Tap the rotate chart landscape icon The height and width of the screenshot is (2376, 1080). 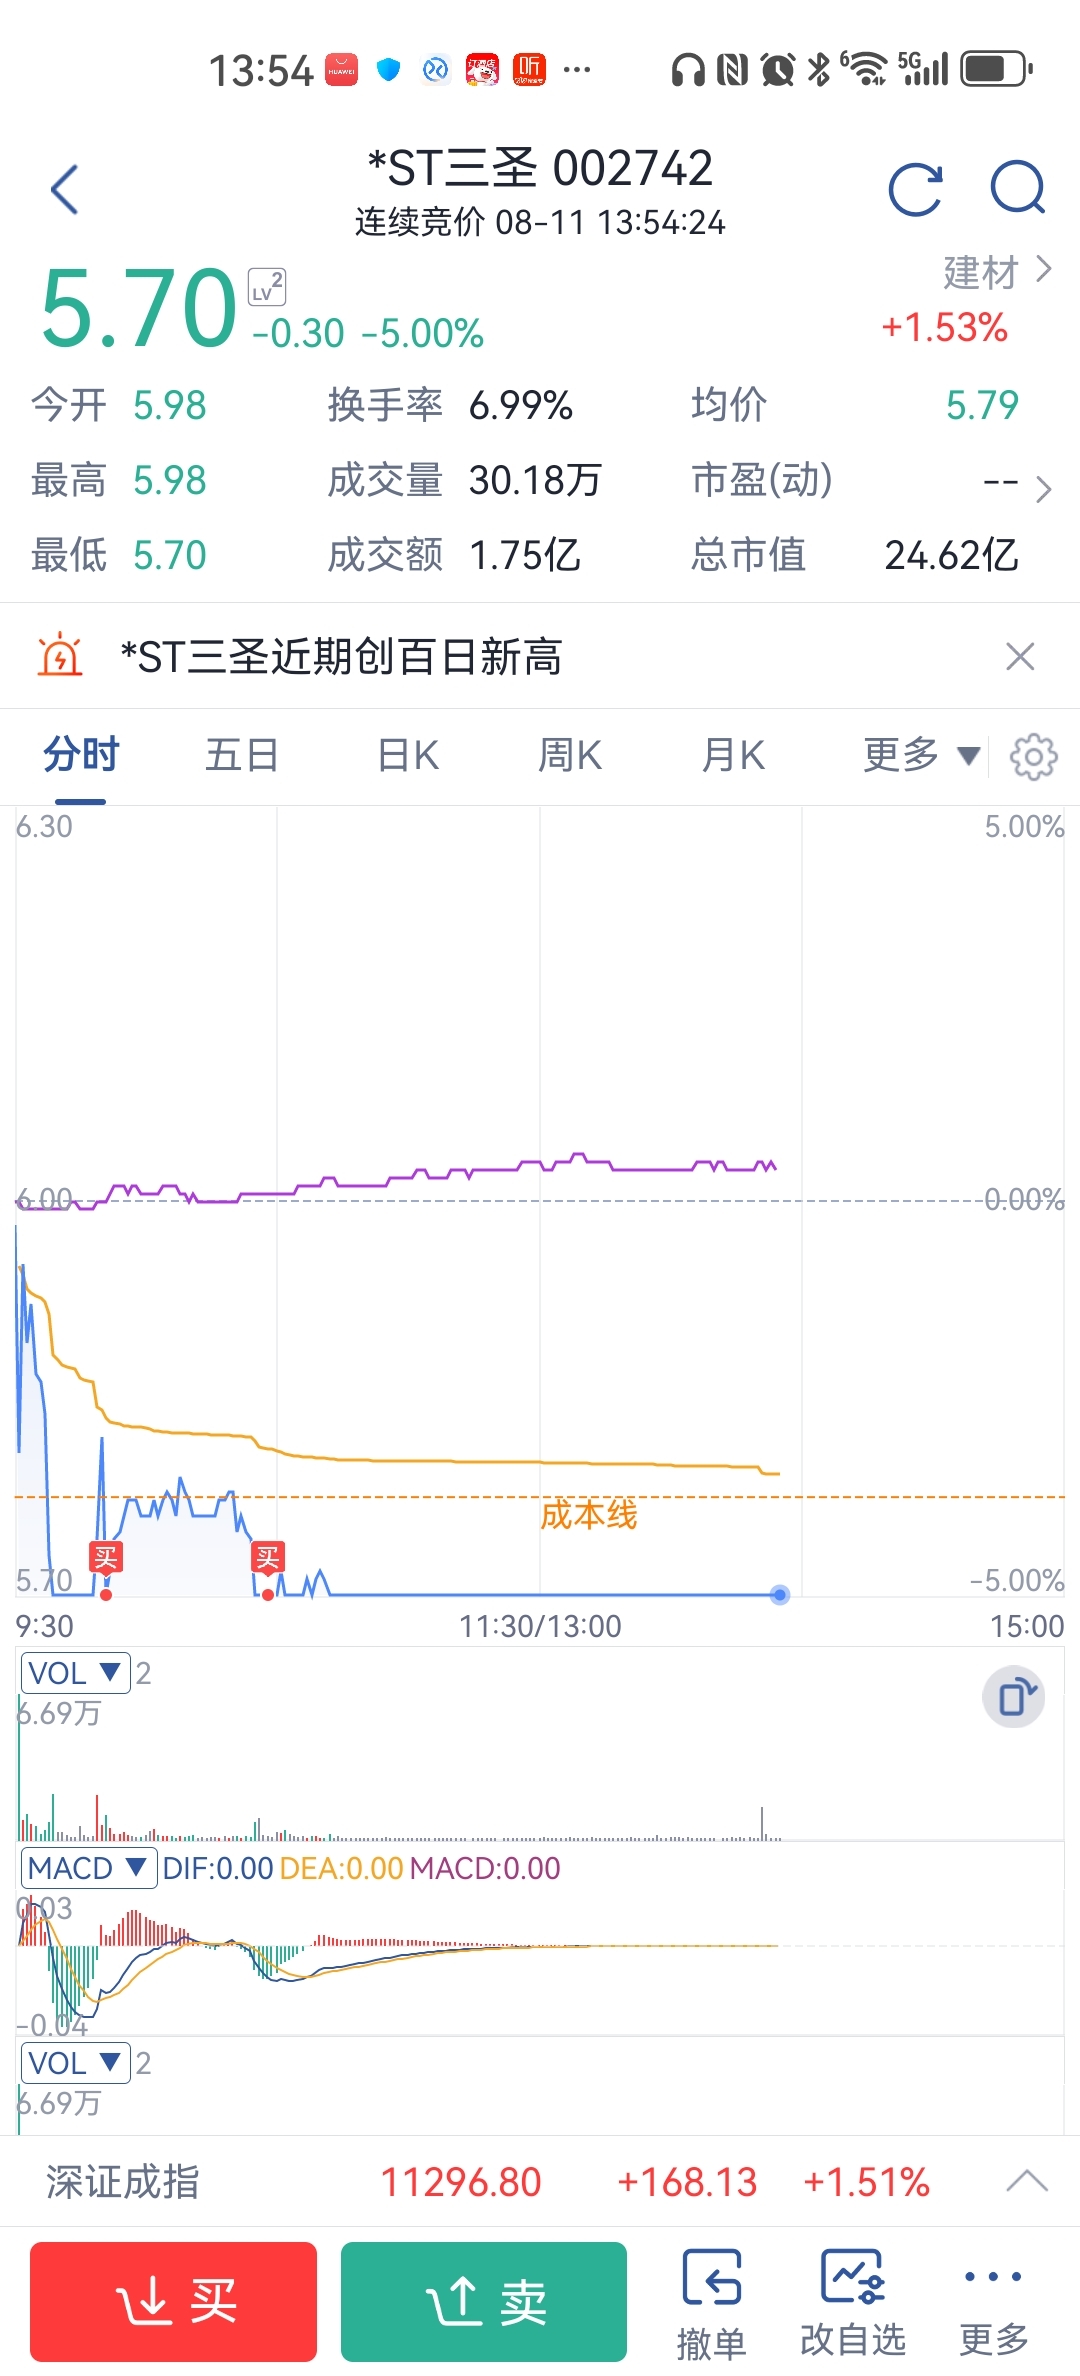(x=1014, y=1697)
